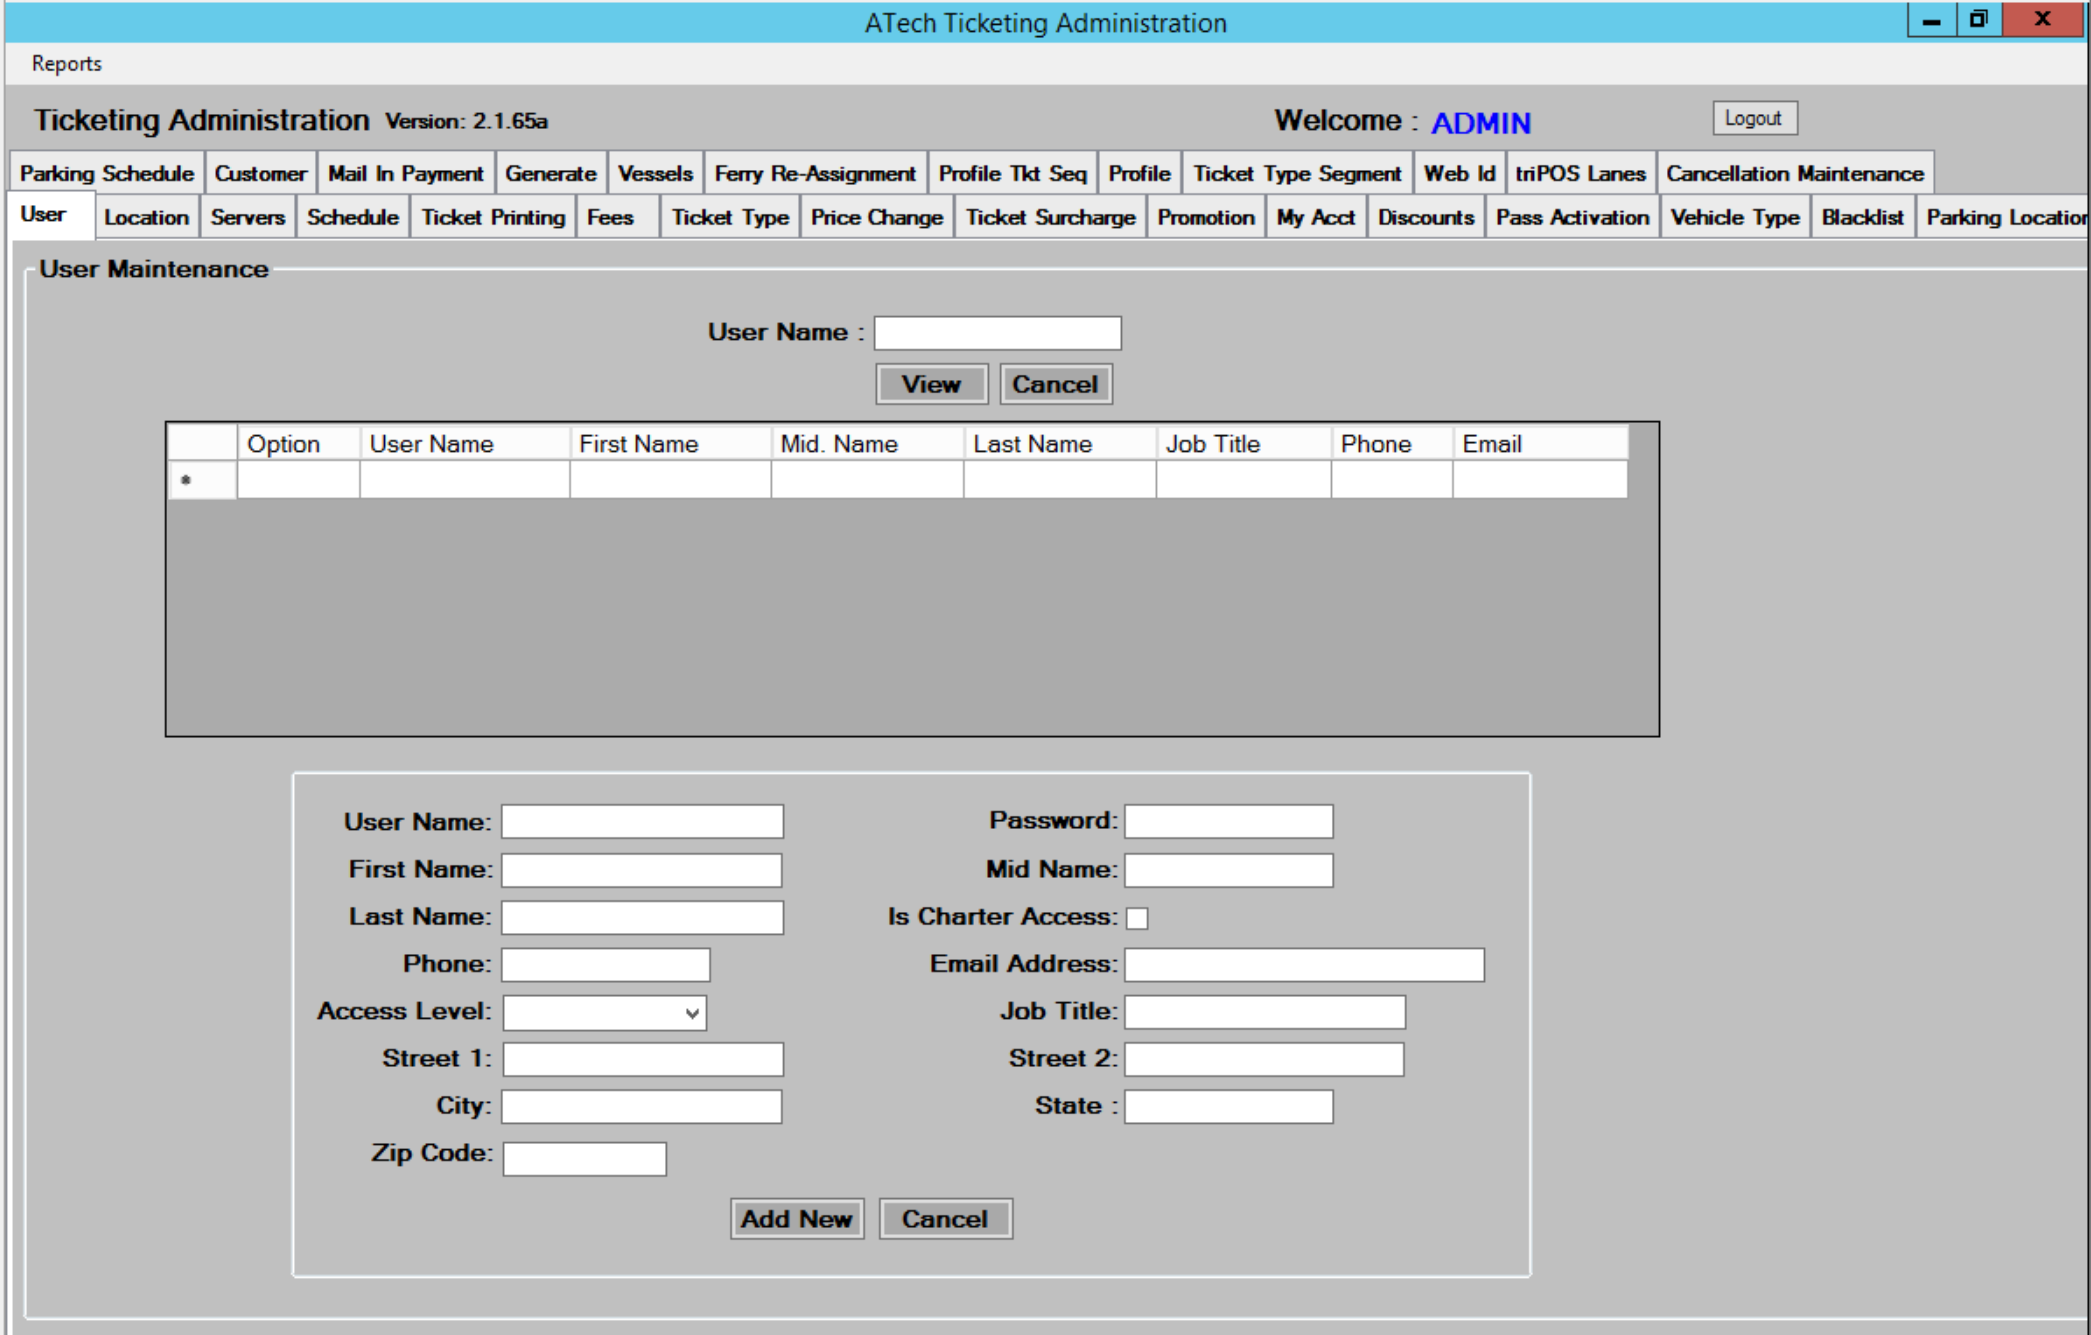Go to the My Acct tab
Image resolution: width=2091 pixels, height=1335 pixels.
click(x=1315, y=217)
